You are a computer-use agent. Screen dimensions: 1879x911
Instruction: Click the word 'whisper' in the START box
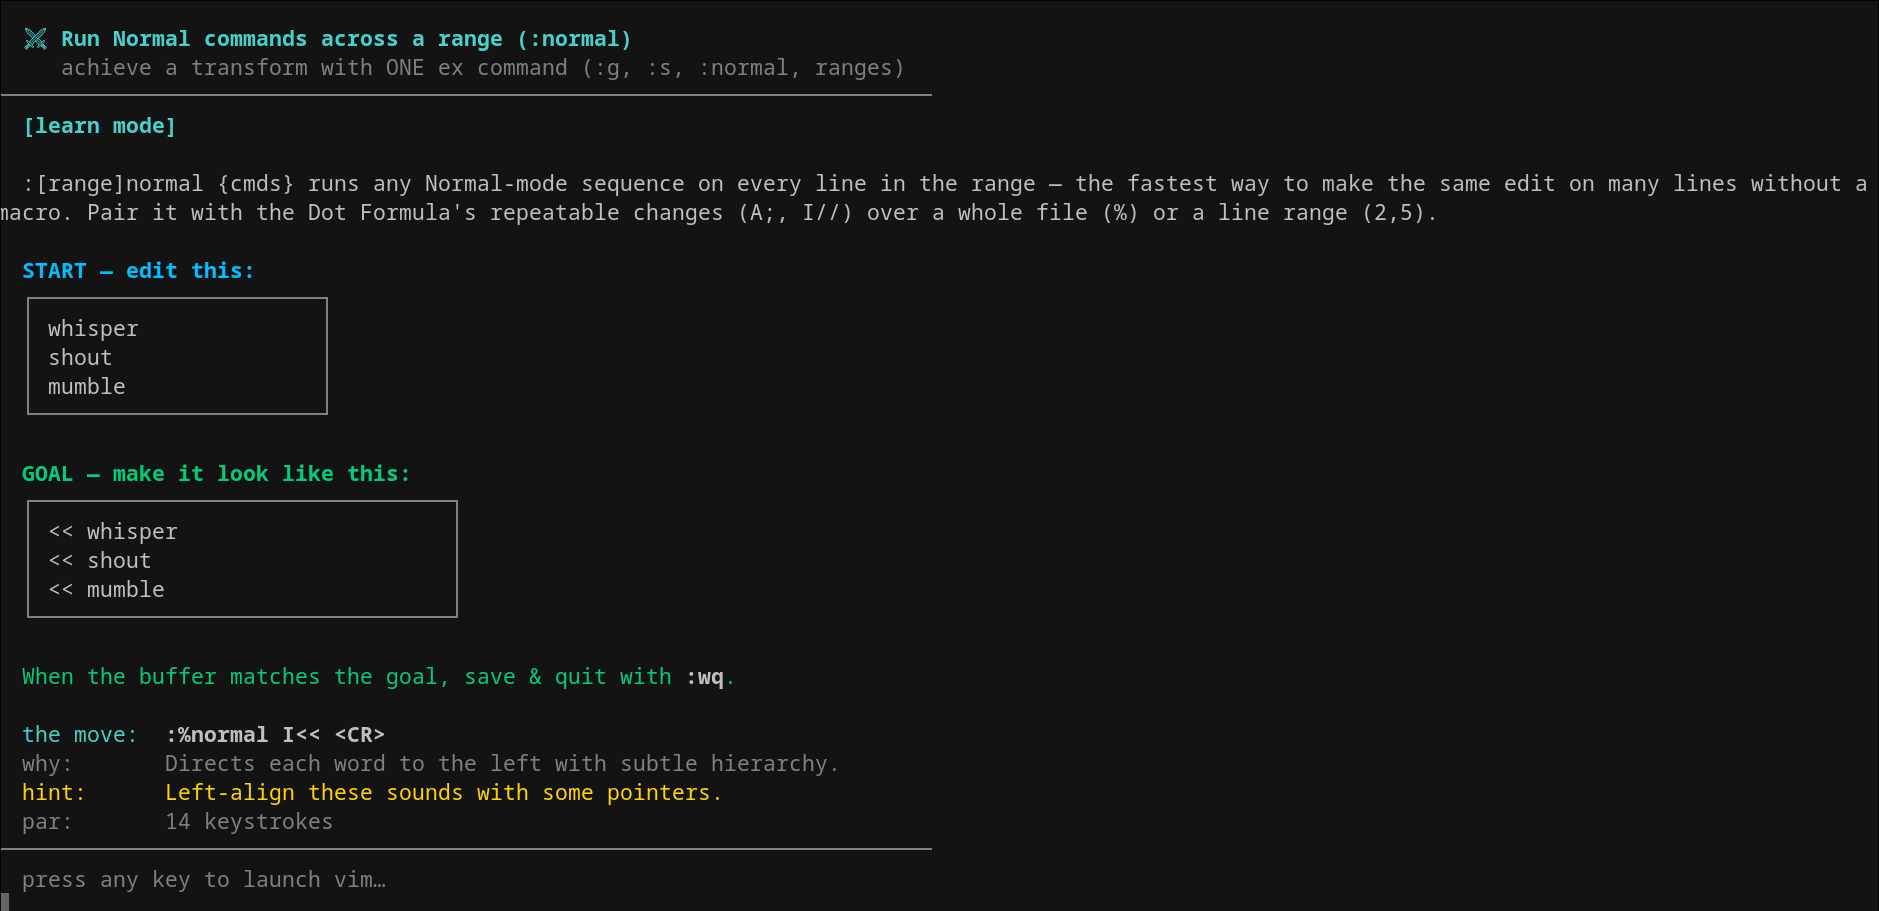coord(93,329)
